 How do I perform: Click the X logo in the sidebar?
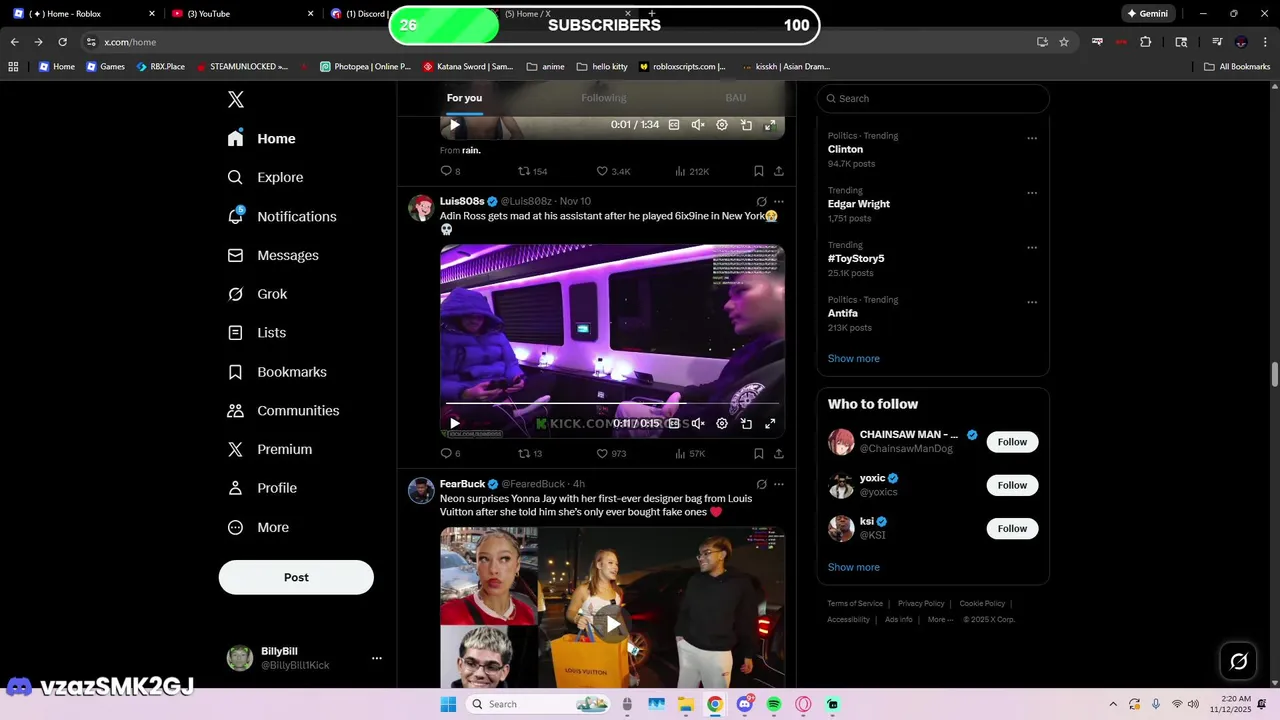[x=236, y=99]
